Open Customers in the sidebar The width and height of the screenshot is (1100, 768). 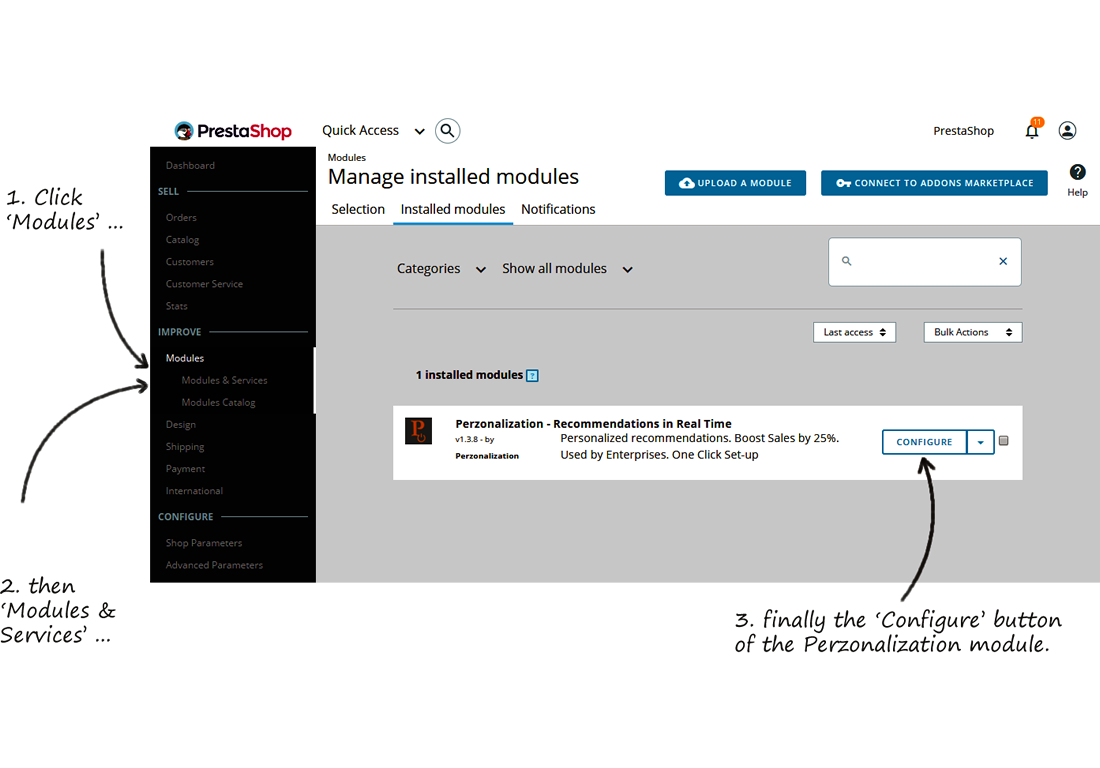pos(189,262)
